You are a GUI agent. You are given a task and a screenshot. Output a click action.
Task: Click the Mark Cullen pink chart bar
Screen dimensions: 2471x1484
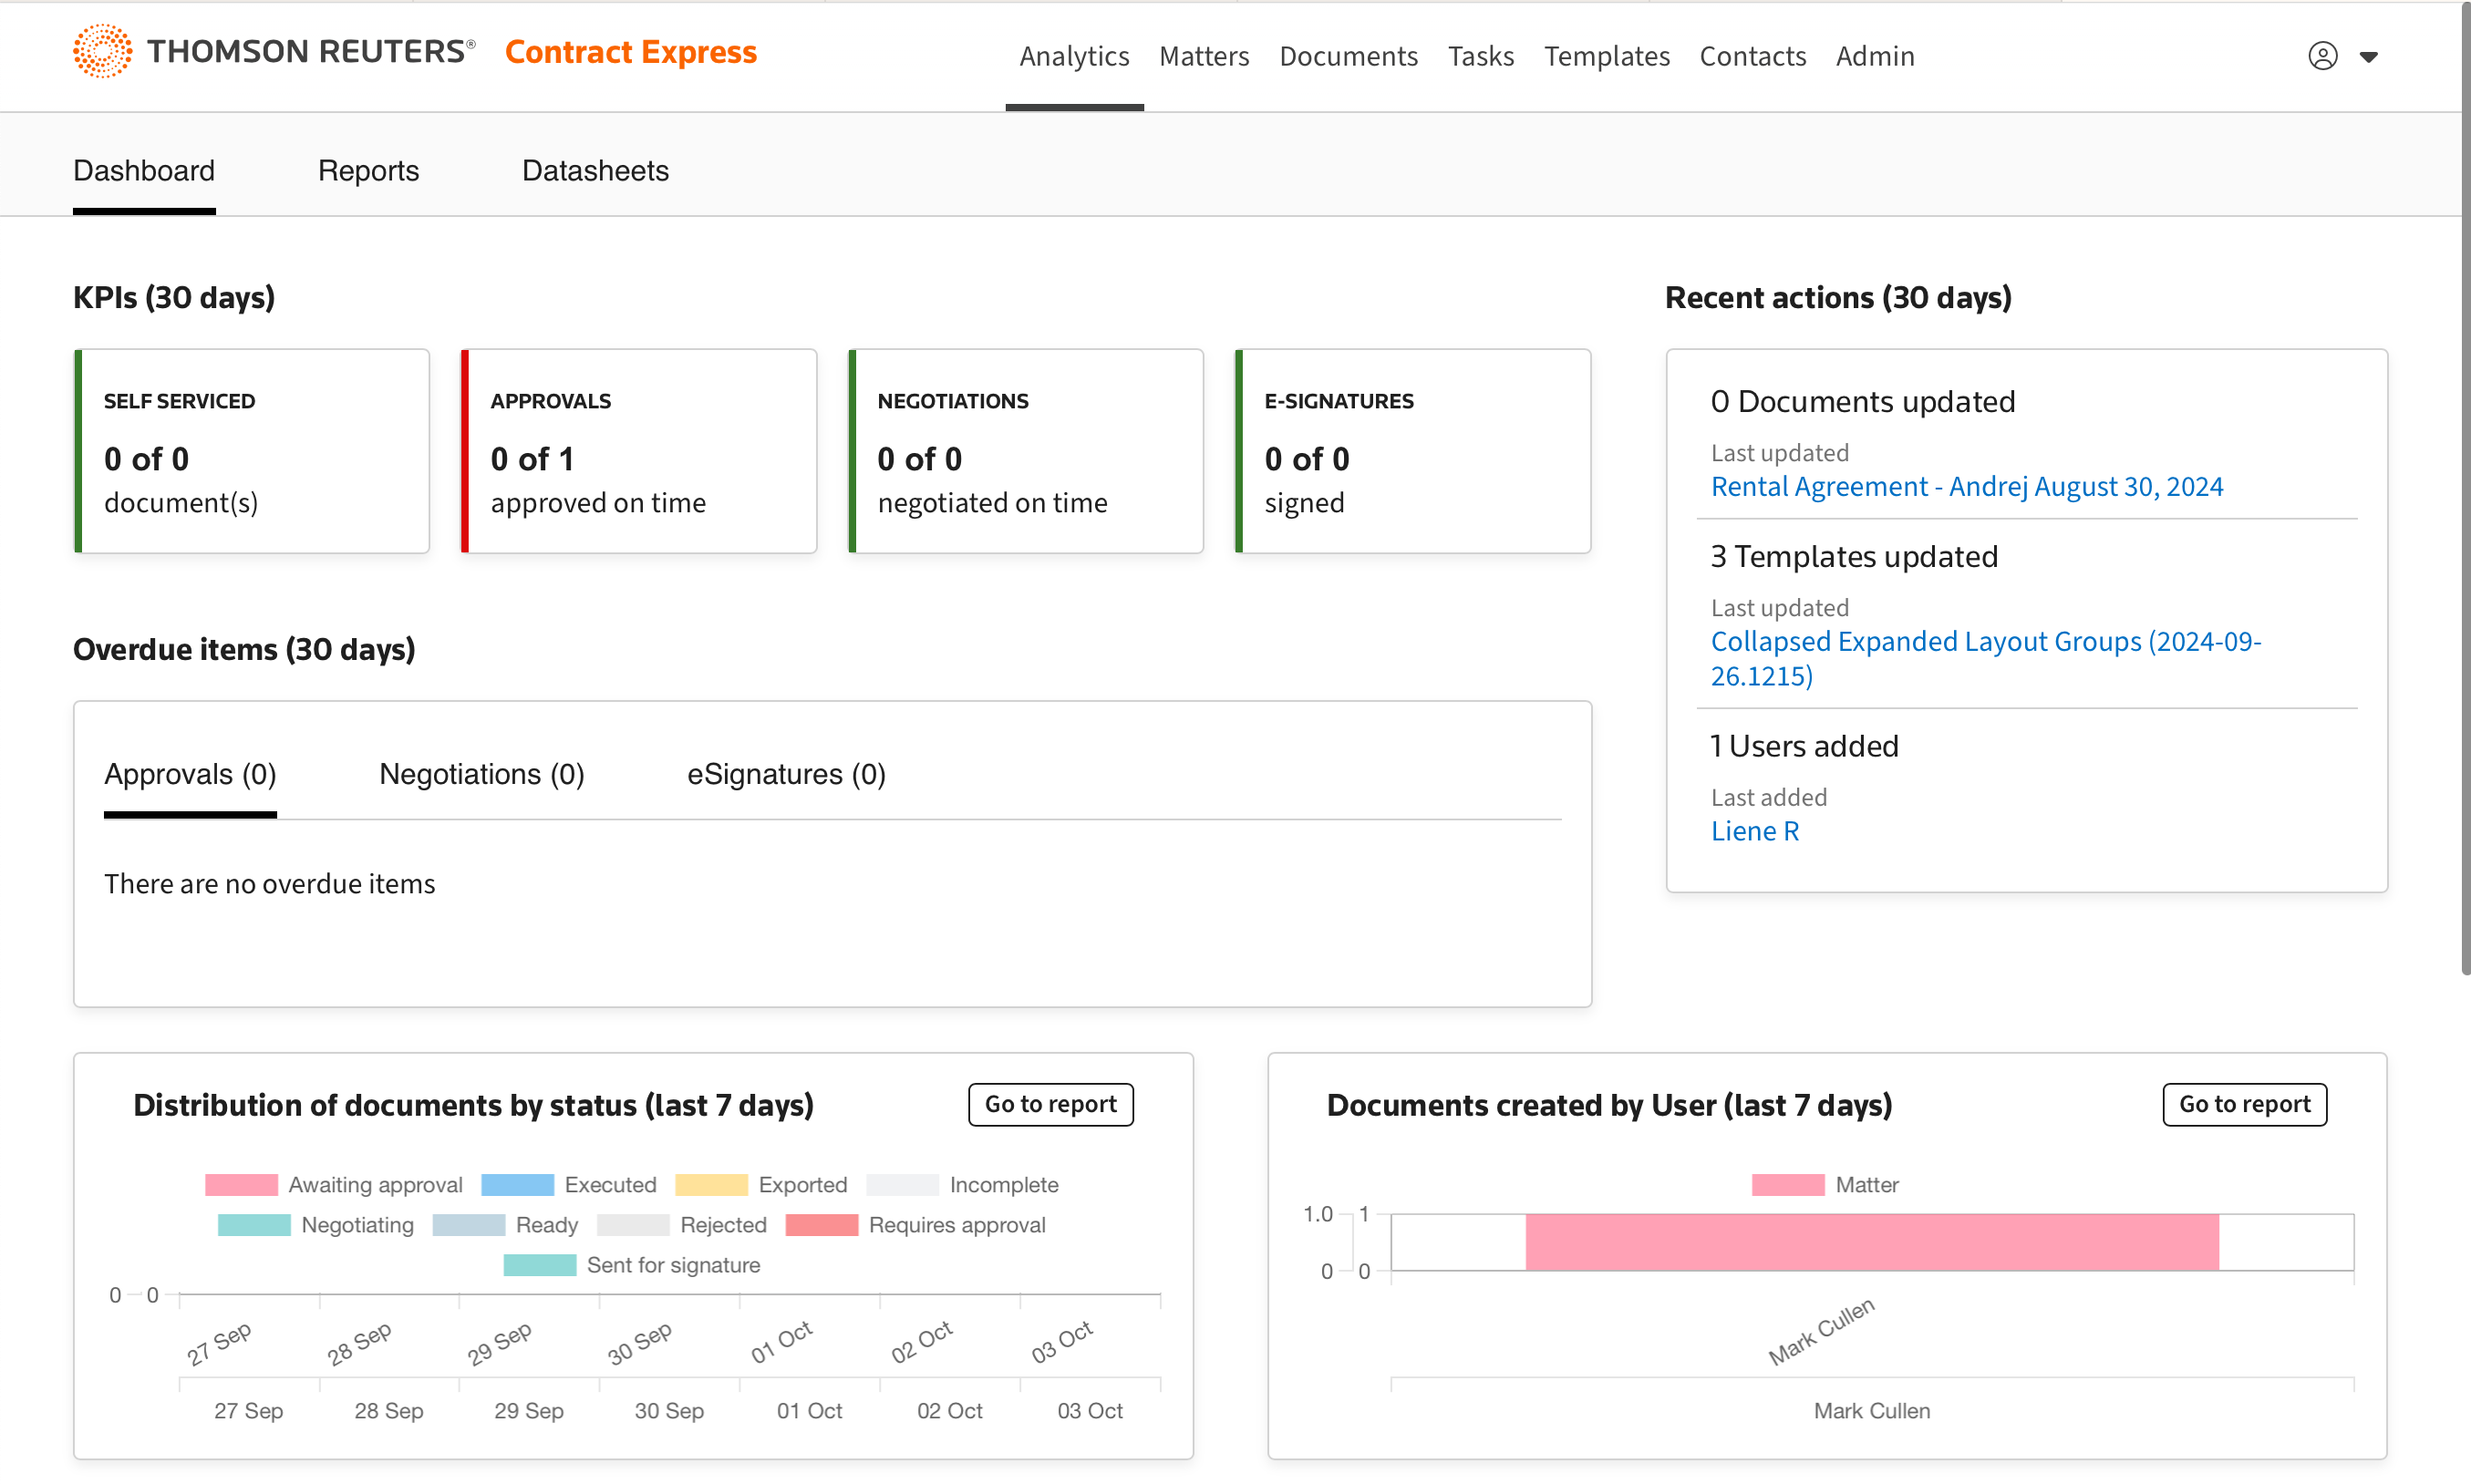(1871, 1242)
